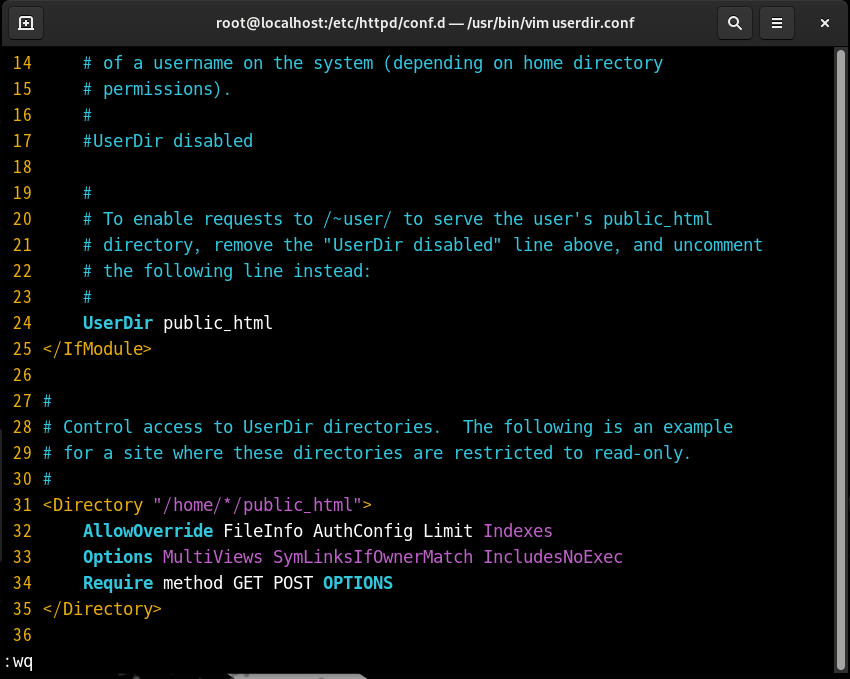Open a new terminal tab
This screenshot has height=679, width=850.
tap(25, 23)
